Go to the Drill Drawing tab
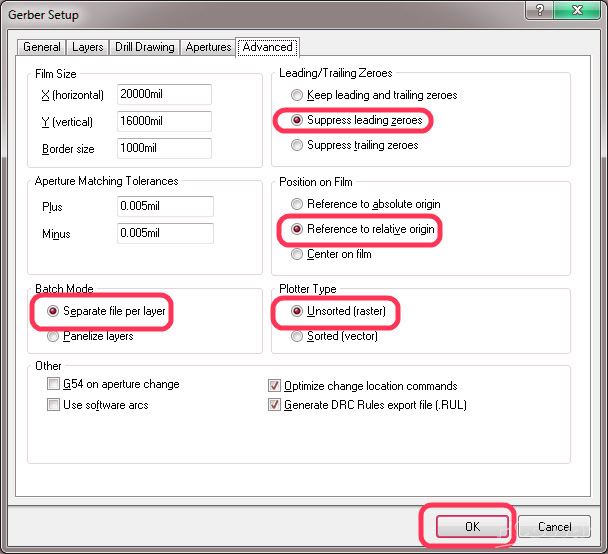 click(x=145, y=47)
